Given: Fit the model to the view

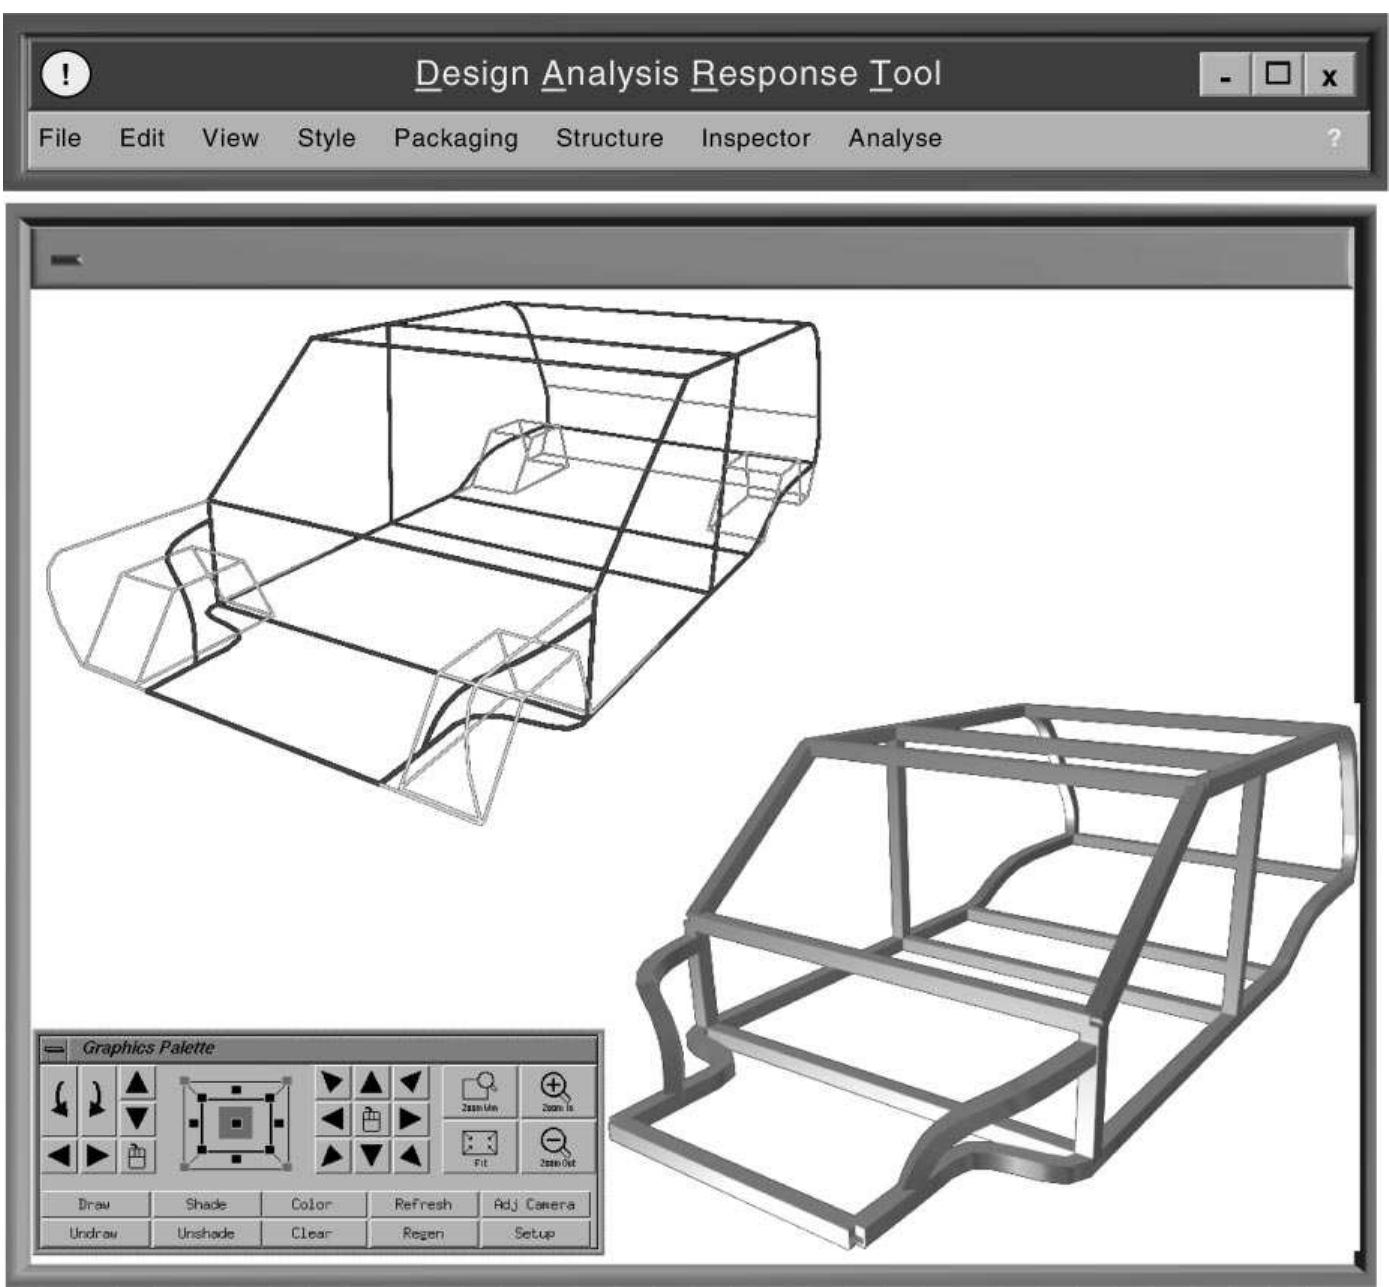Looking at the screenshot, I should point(480,1147).
